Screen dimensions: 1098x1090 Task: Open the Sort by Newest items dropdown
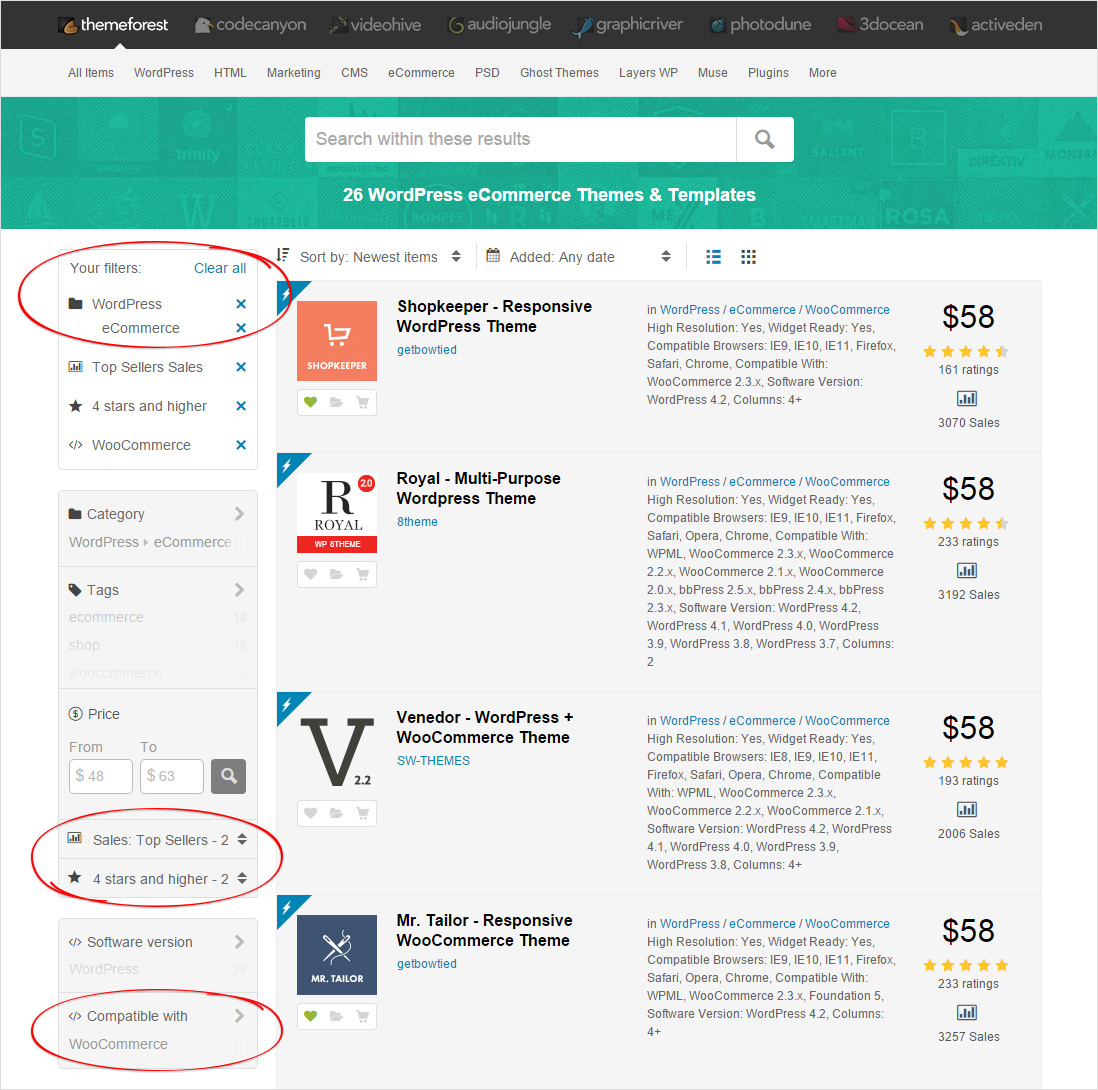click(x=369, y=257)
